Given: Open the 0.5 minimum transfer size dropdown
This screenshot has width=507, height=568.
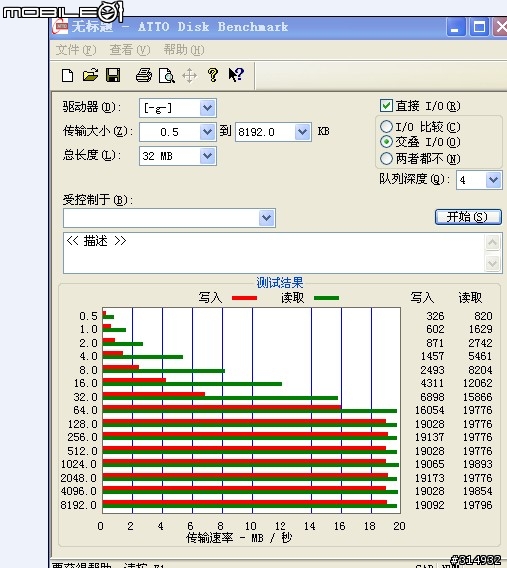Looking at the screenshot, I should pyautogui.click(x=208, y=132).
